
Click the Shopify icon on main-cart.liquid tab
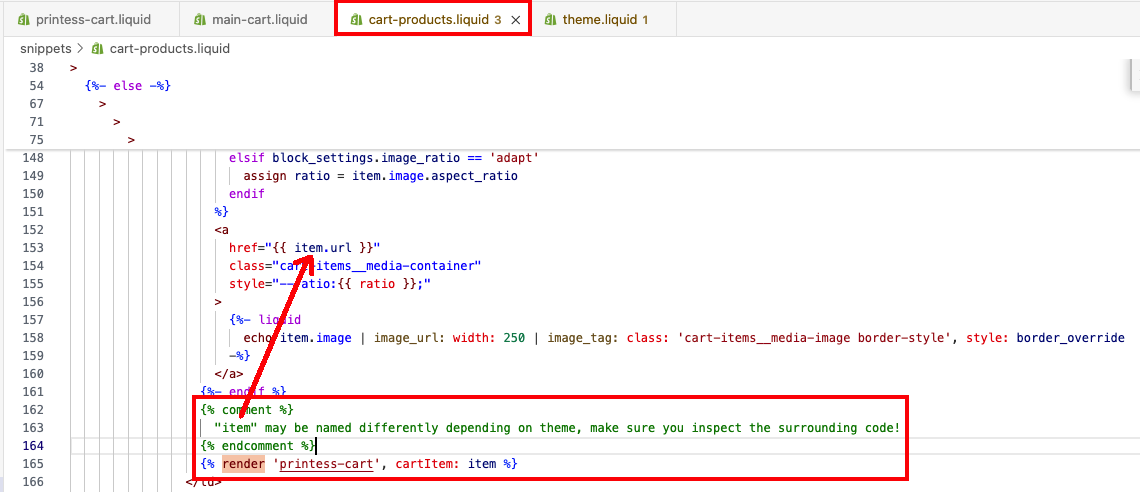click(x=200, y=20)
